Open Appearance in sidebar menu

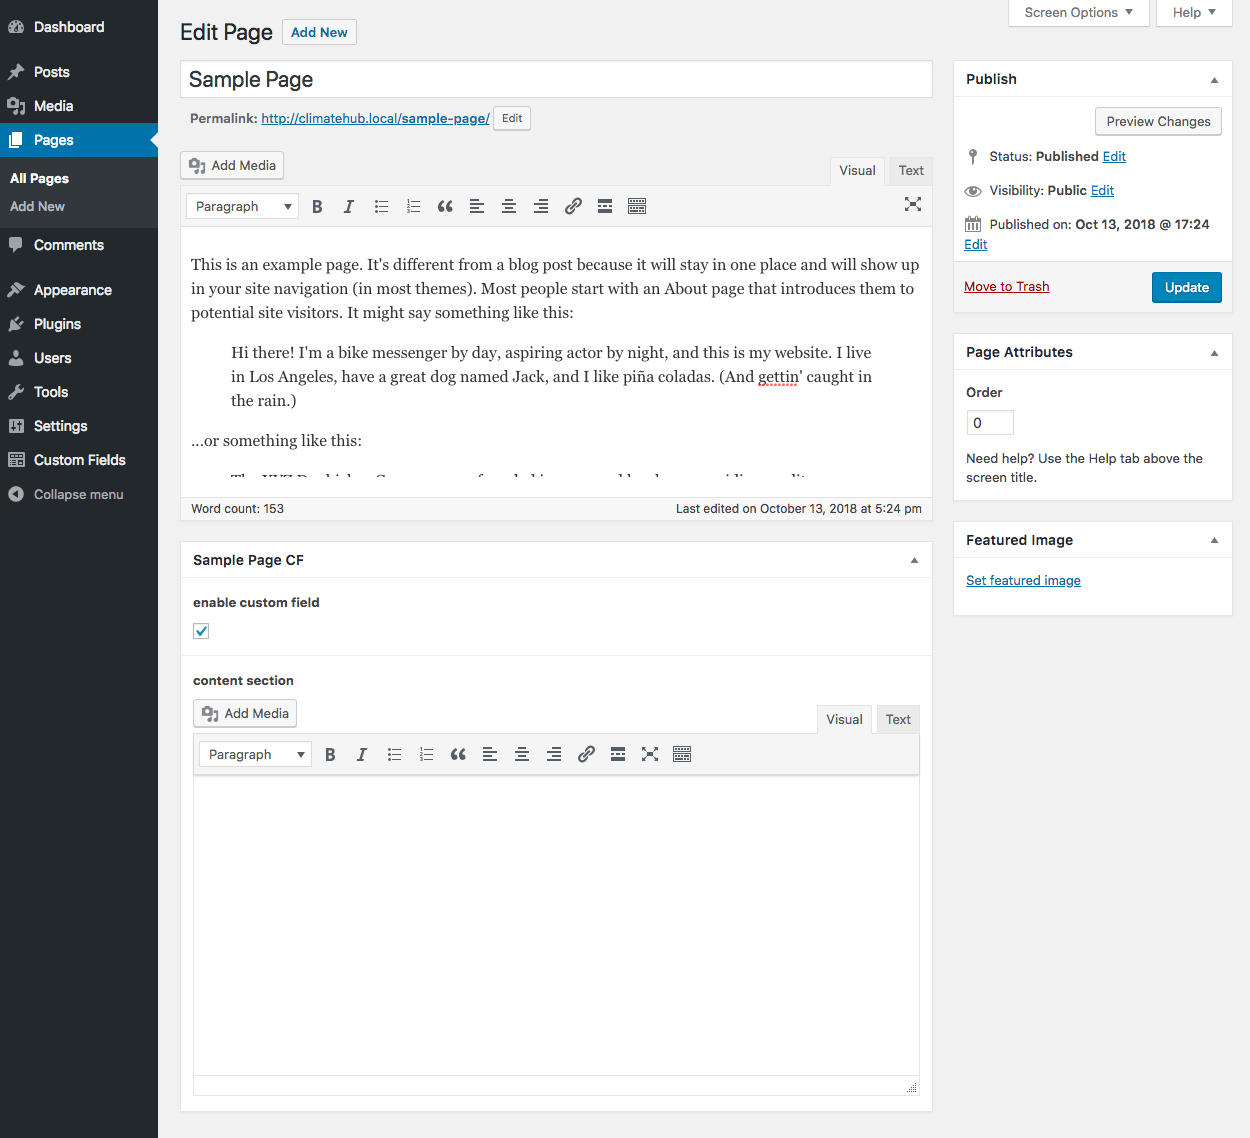pyautogui.click(x=79, y=290)
